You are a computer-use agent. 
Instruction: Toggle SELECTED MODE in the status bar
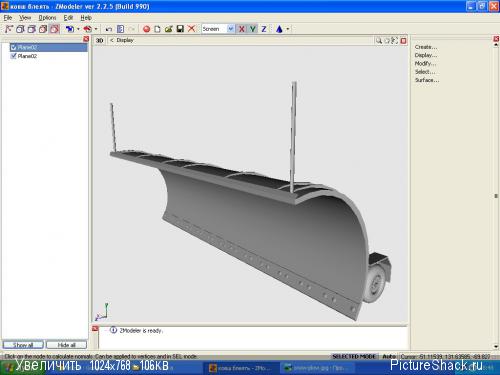pyautogui.click(x=354, y=356)
